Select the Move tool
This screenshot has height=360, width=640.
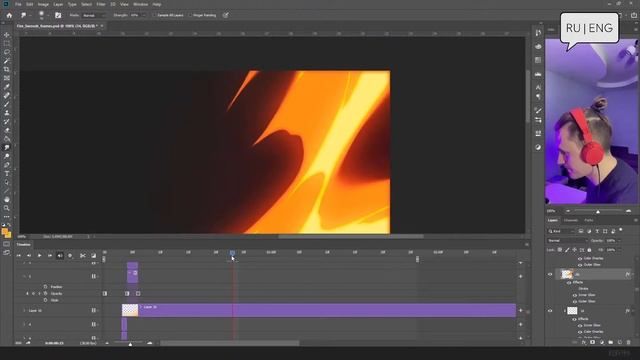coord(7,35)
